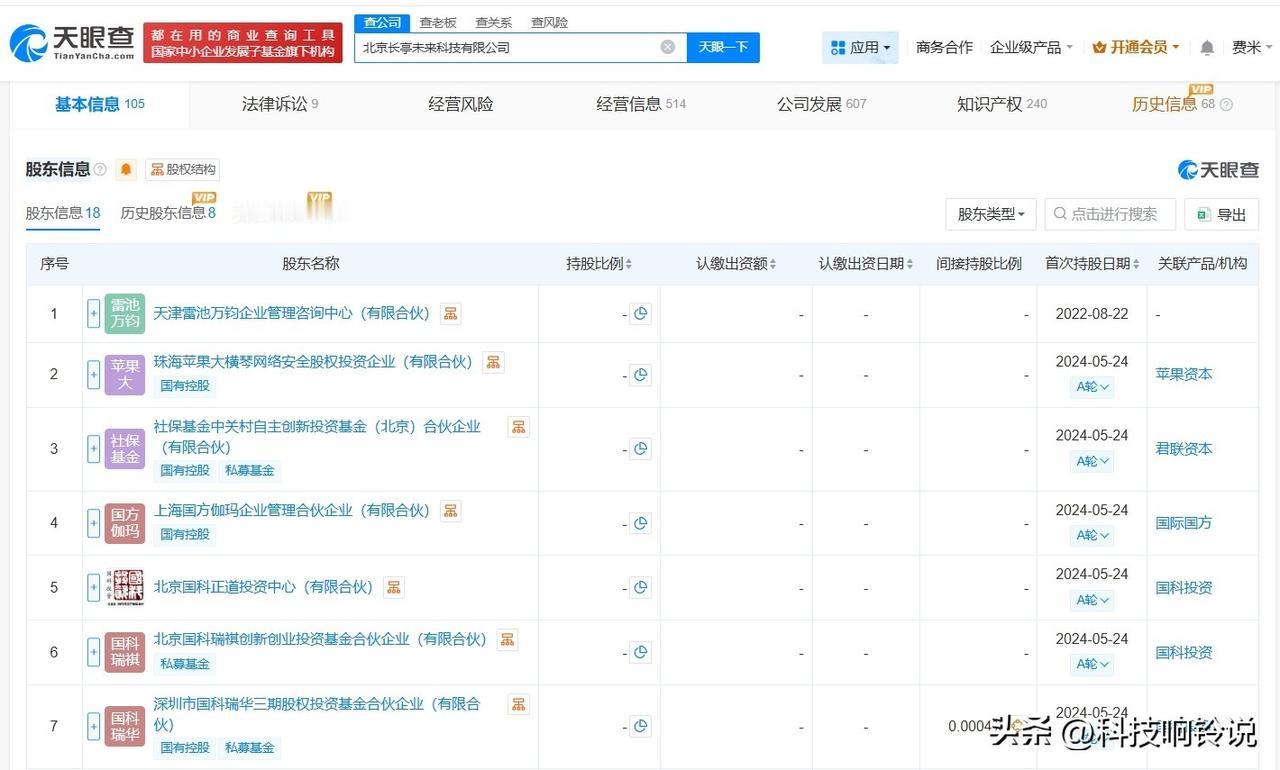View shareholding pie icon in row 6

coord(640,653)
